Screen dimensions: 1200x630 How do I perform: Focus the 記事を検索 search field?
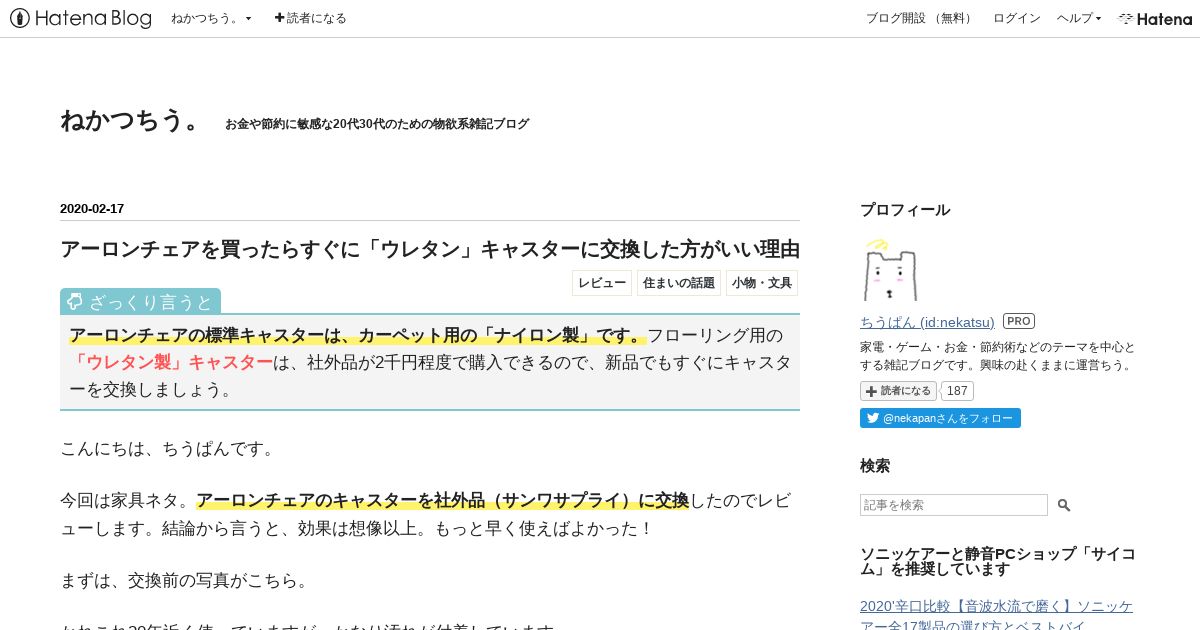tap(954, 505)
